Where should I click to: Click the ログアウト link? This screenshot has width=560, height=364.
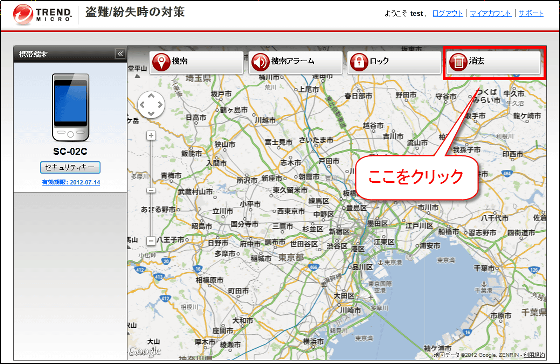(448, 14)
